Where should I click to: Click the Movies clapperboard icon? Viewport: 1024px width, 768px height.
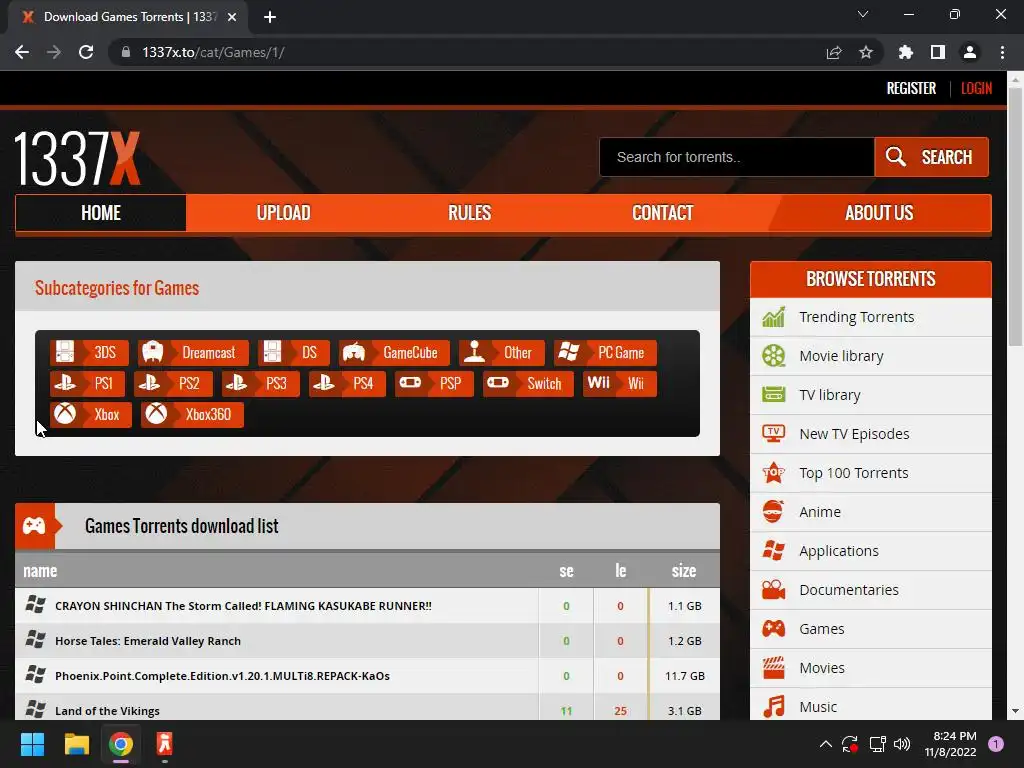[774, 667]
